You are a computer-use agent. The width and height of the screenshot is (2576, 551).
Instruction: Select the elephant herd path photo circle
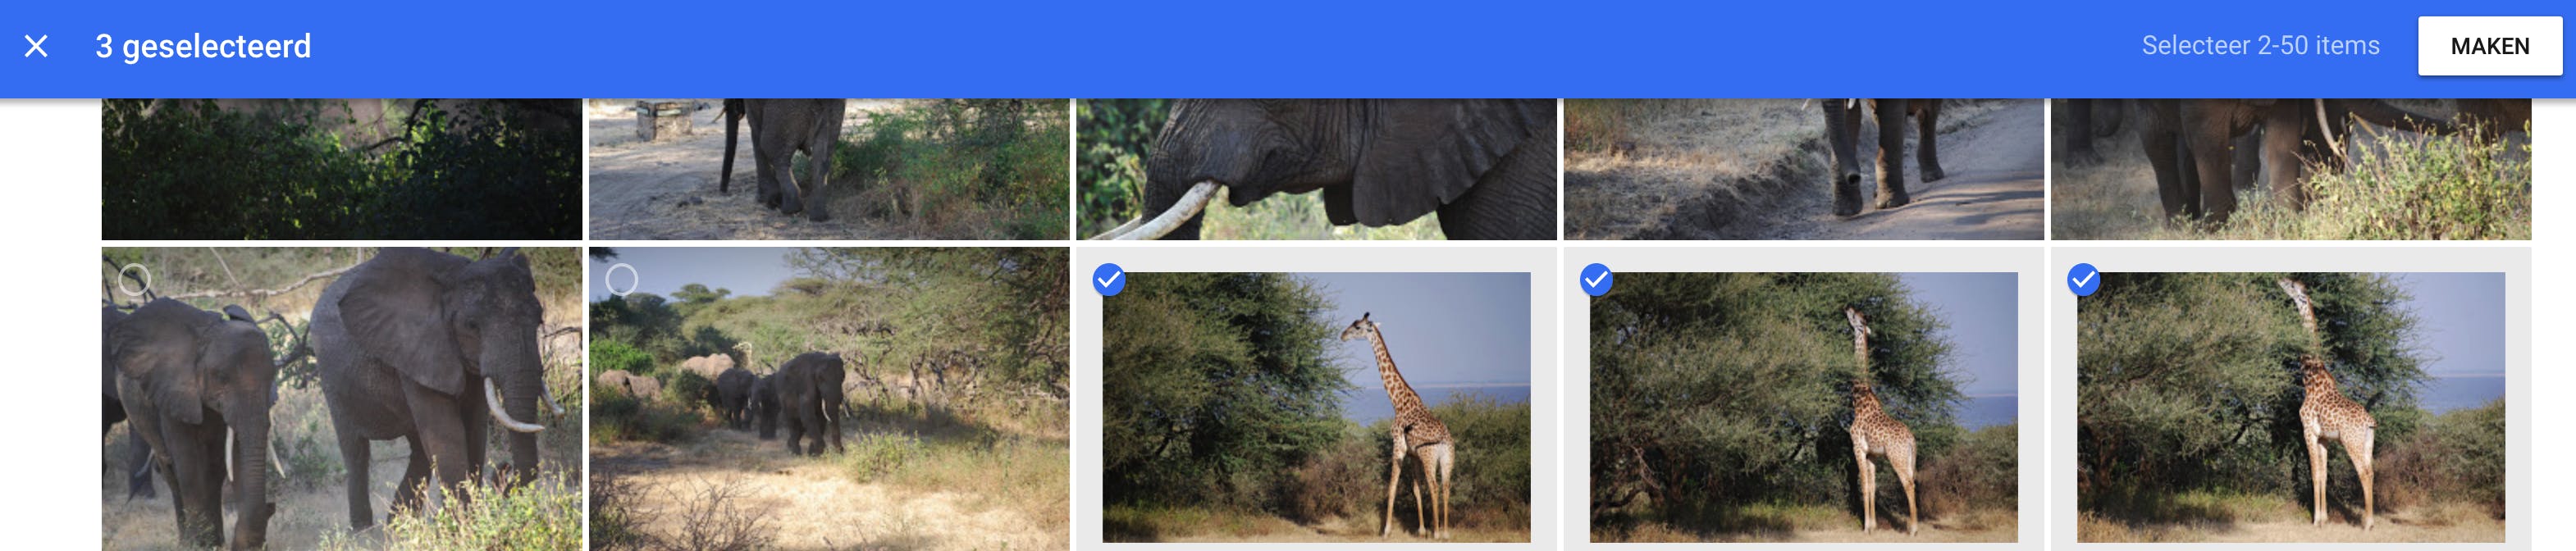point(622,280)
